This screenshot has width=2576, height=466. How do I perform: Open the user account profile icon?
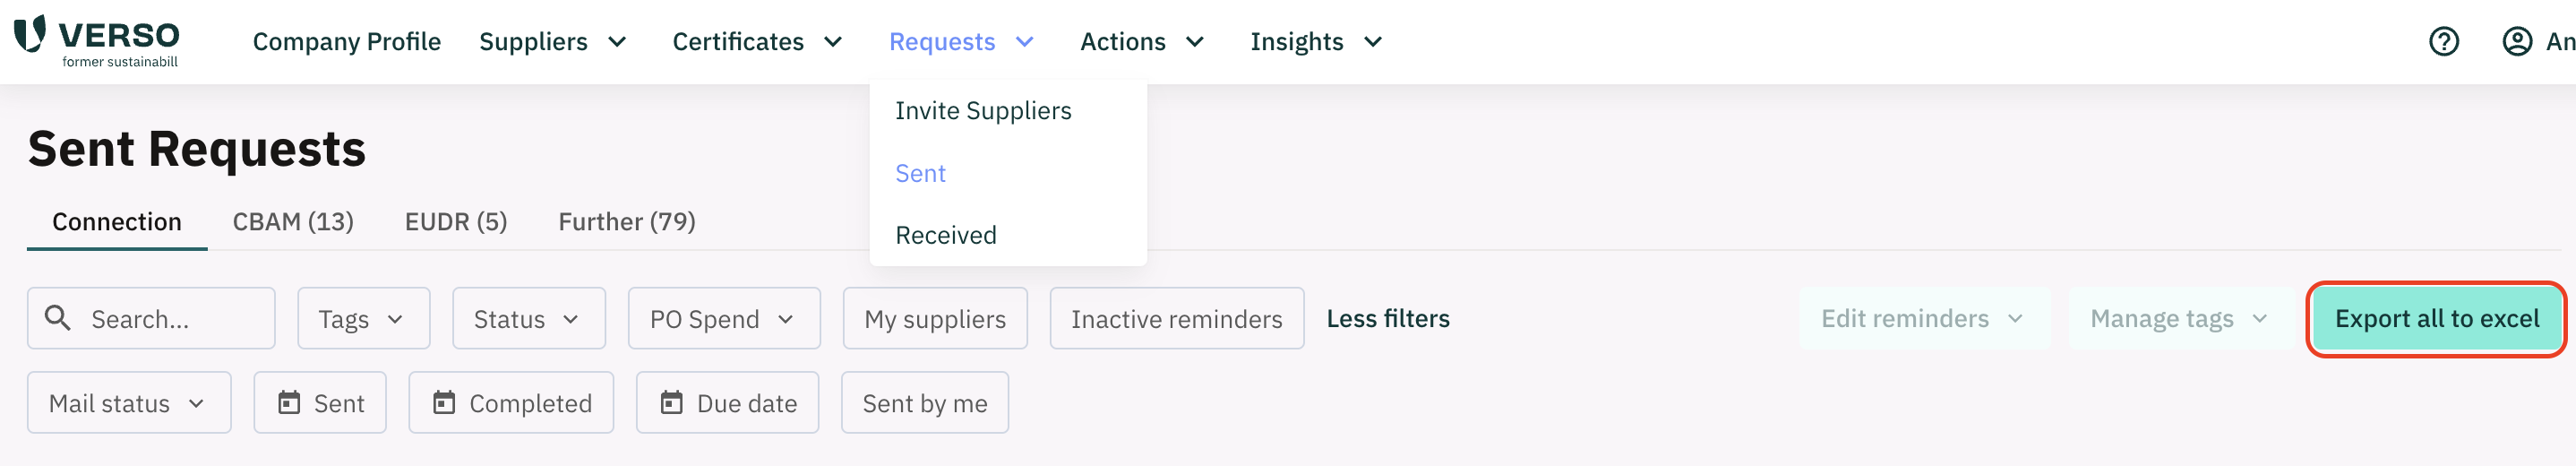coord(2517,41)
